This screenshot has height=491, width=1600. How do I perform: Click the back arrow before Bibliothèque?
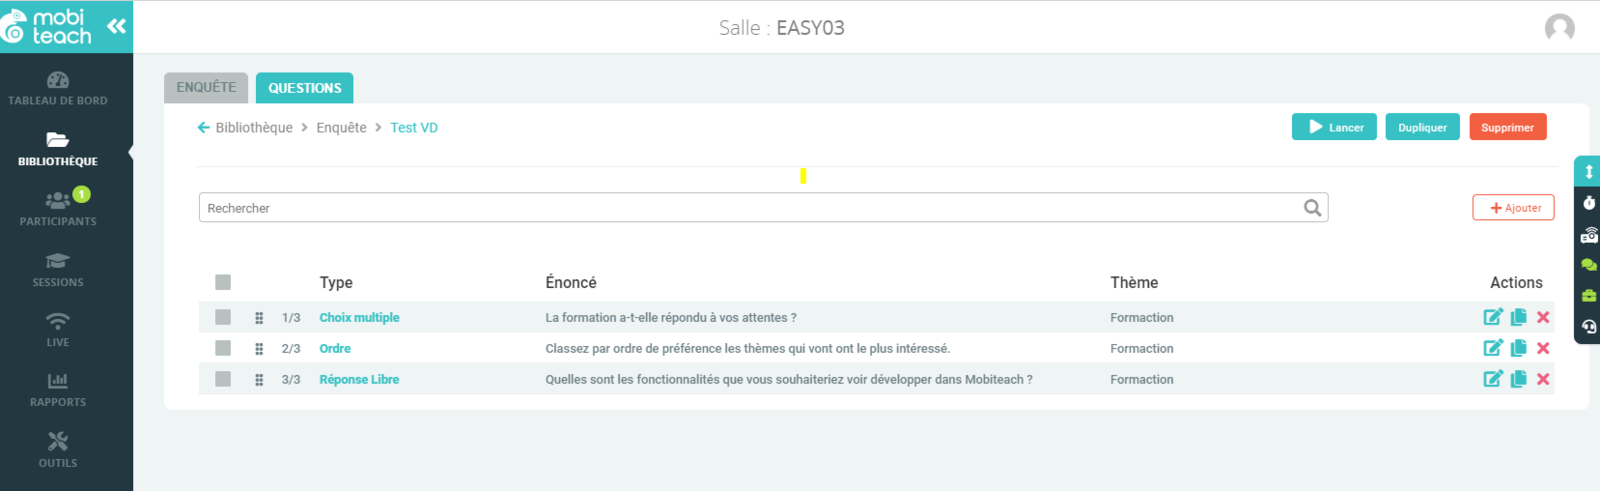point(204,127)
